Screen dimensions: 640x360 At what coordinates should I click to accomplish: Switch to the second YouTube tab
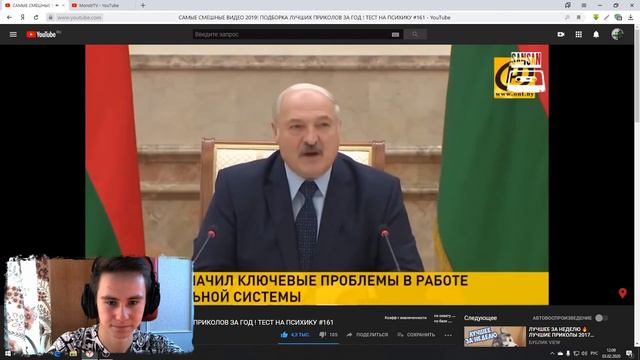point(99,5)
